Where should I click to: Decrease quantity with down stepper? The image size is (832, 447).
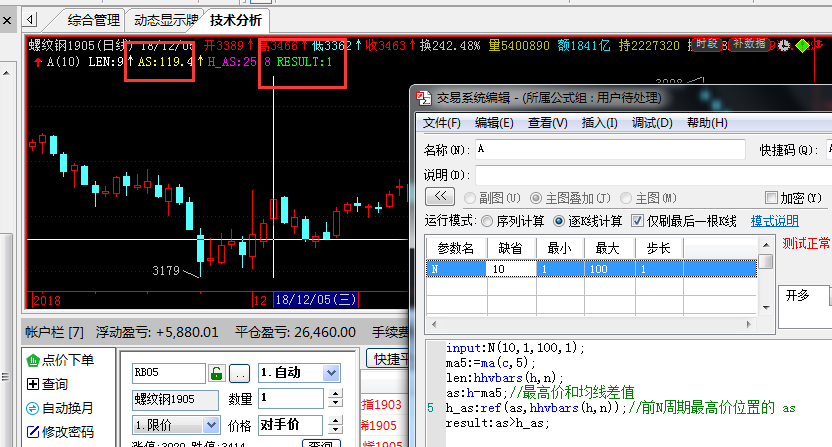click(335, 403)
